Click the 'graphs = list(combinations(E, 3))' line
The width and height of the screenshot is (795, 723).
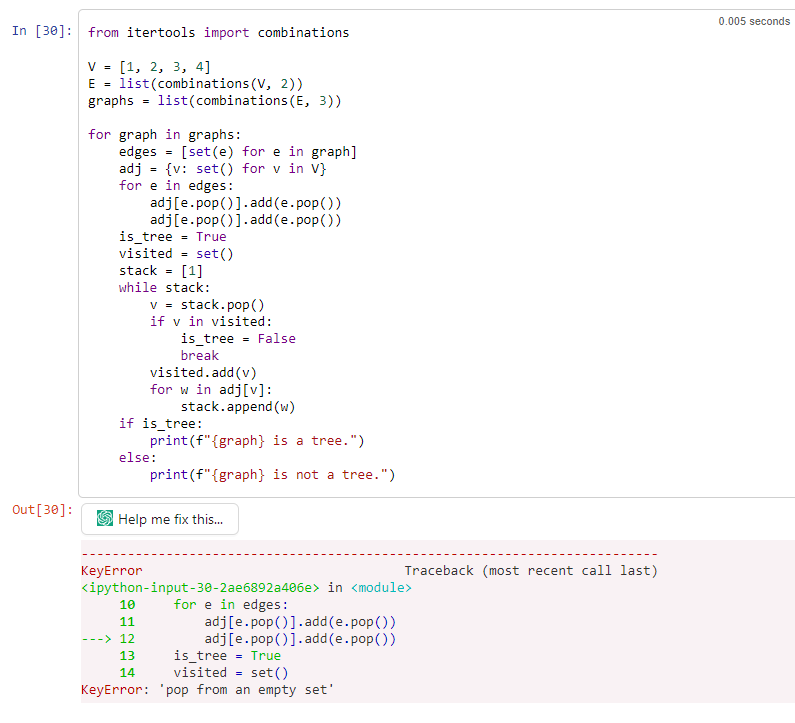pos(214,101)
